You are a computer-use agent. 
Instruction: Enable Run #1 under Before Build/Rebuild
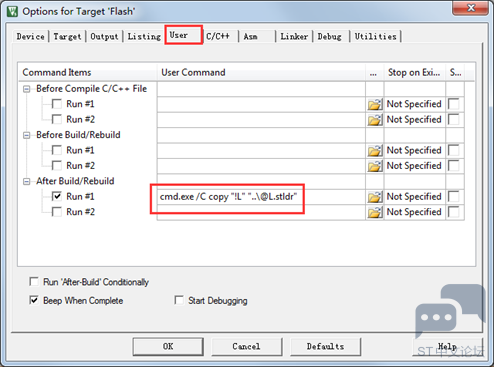[57, 150]
